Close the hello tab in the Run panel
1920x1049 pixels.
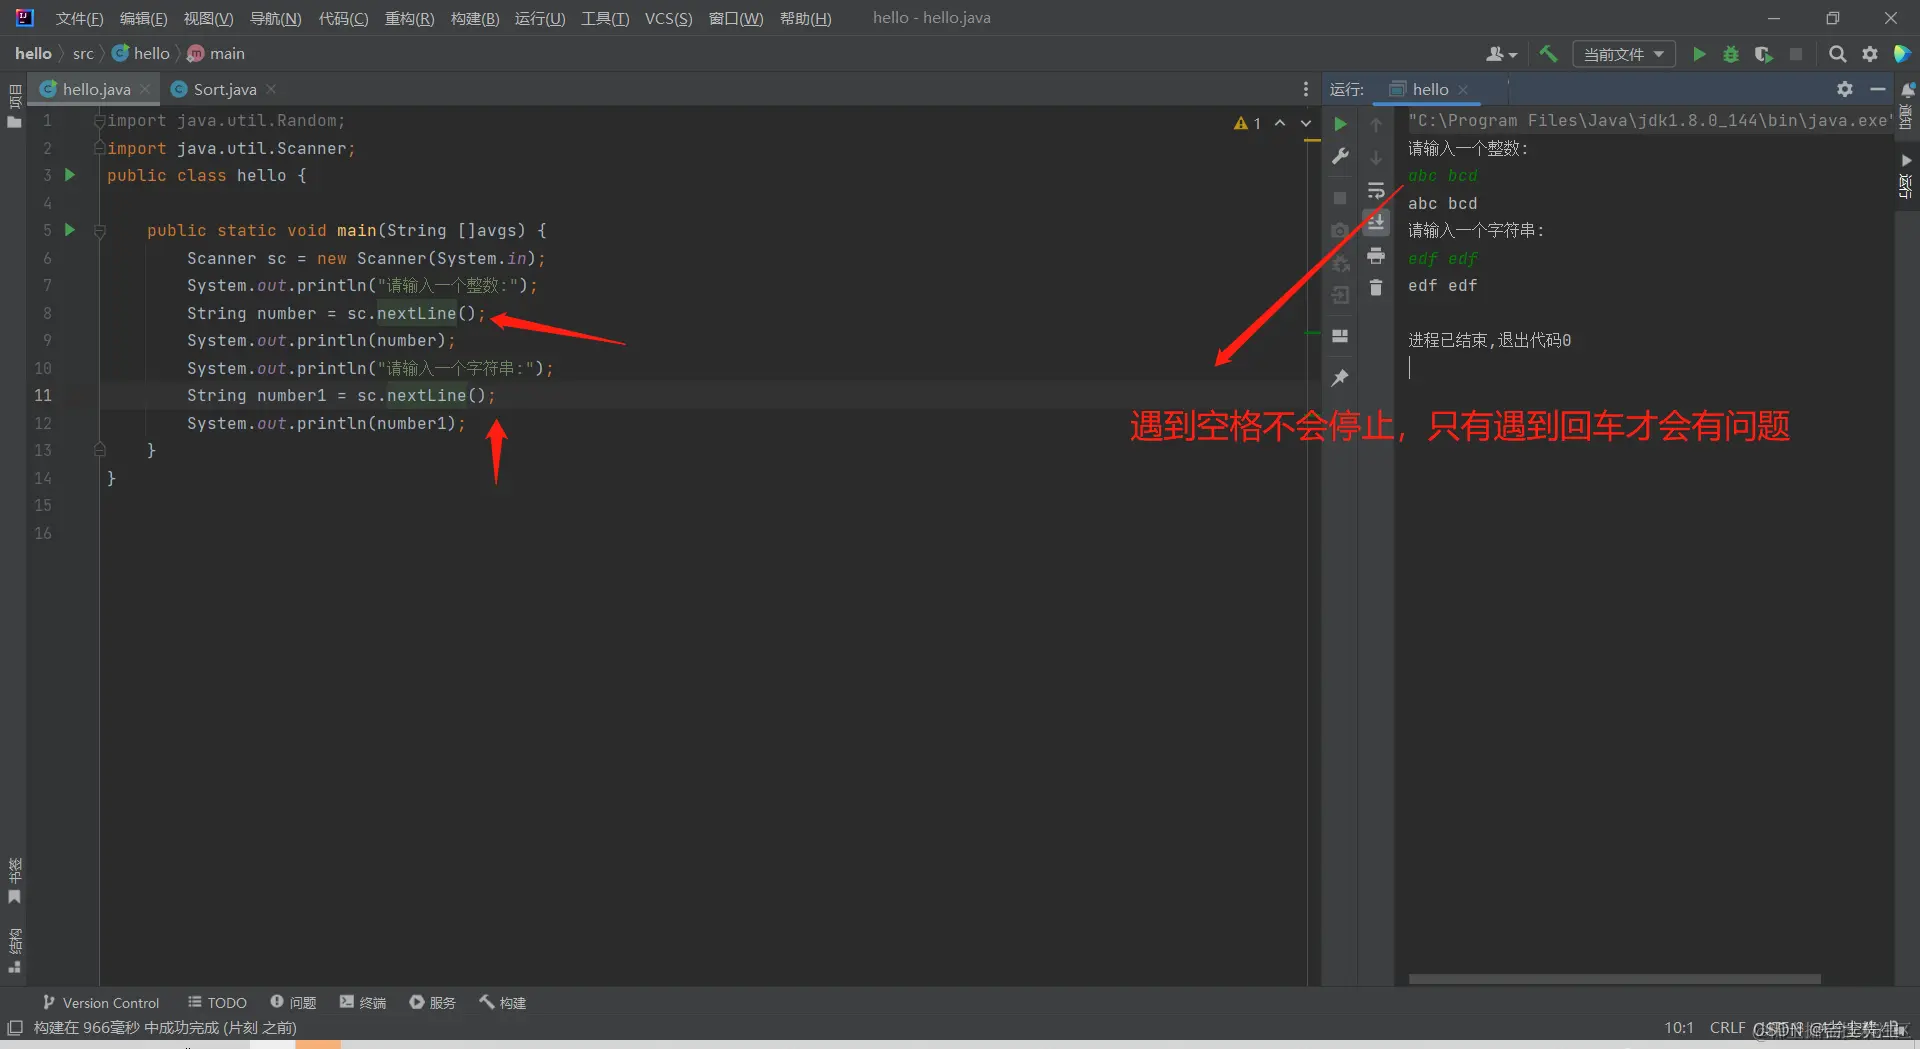pyautogui.click(x=1463, y=89)
